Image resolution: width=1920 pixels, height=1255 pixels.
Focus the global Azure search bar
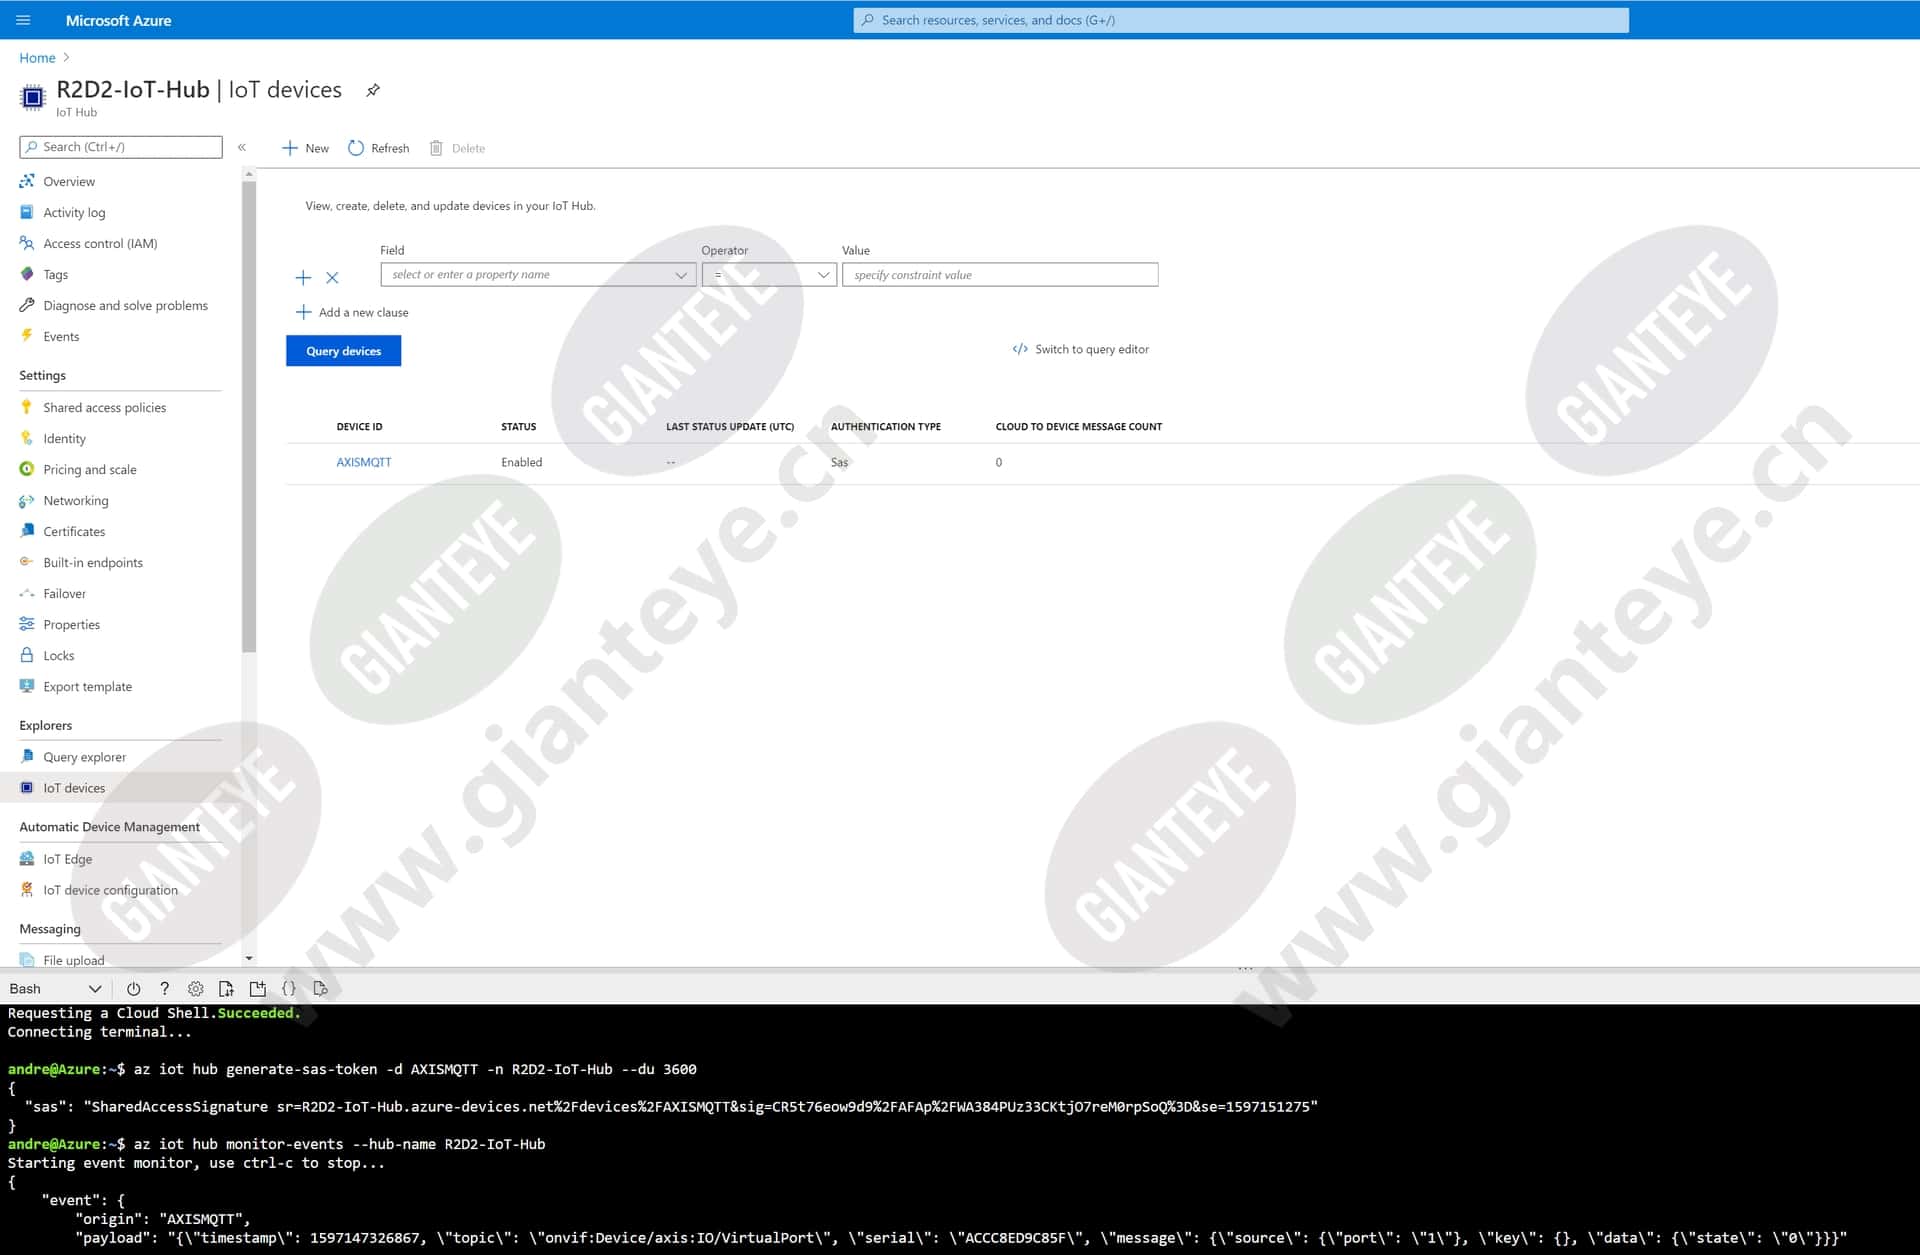(x=1240, y=20)
